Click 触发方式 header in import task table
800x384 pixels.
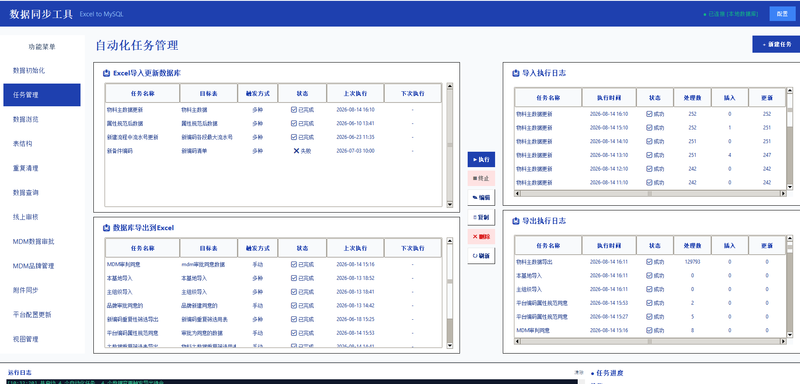[x=258, y=94]
